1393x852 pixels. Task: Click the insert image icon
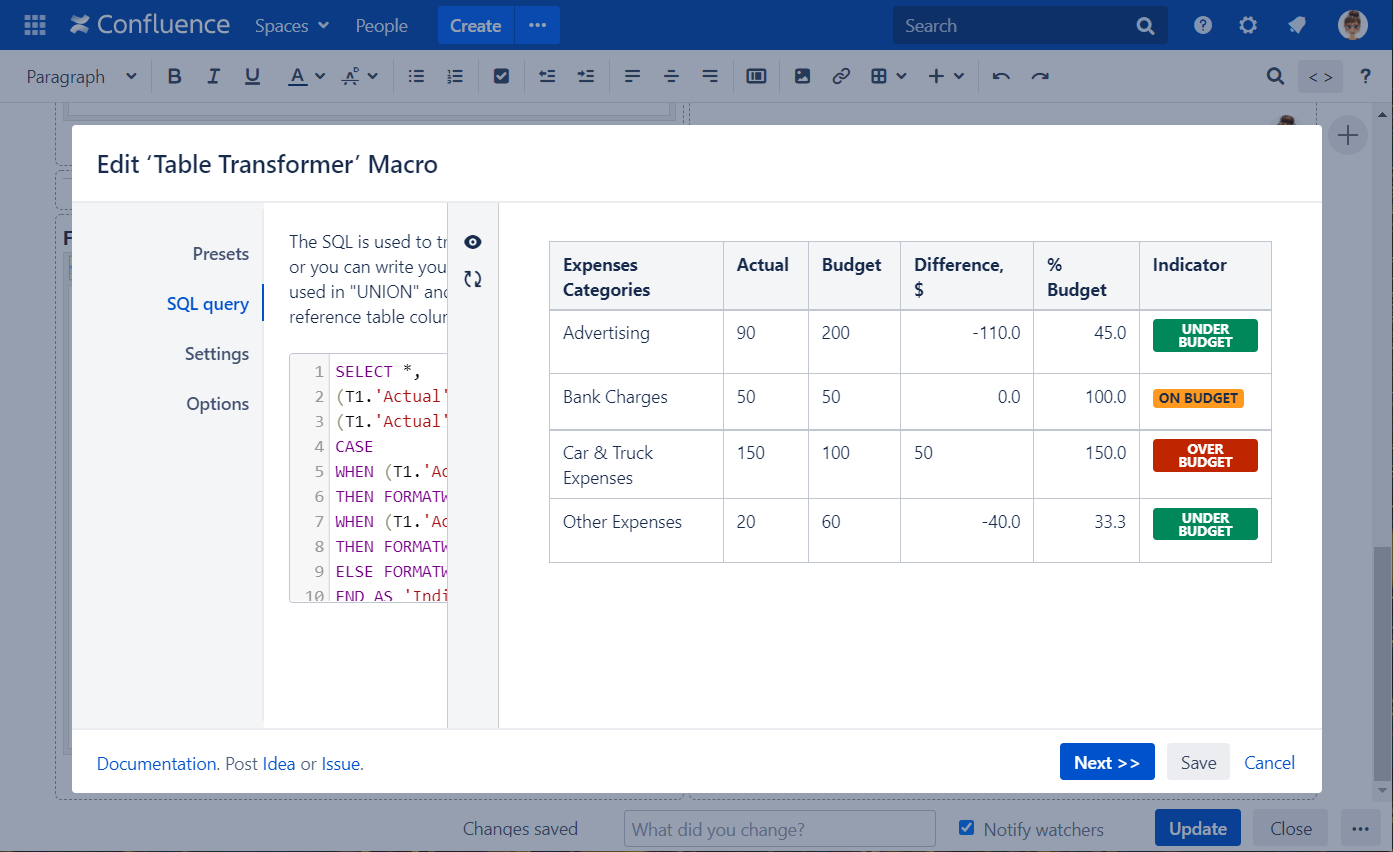click(x=802, y=76)
